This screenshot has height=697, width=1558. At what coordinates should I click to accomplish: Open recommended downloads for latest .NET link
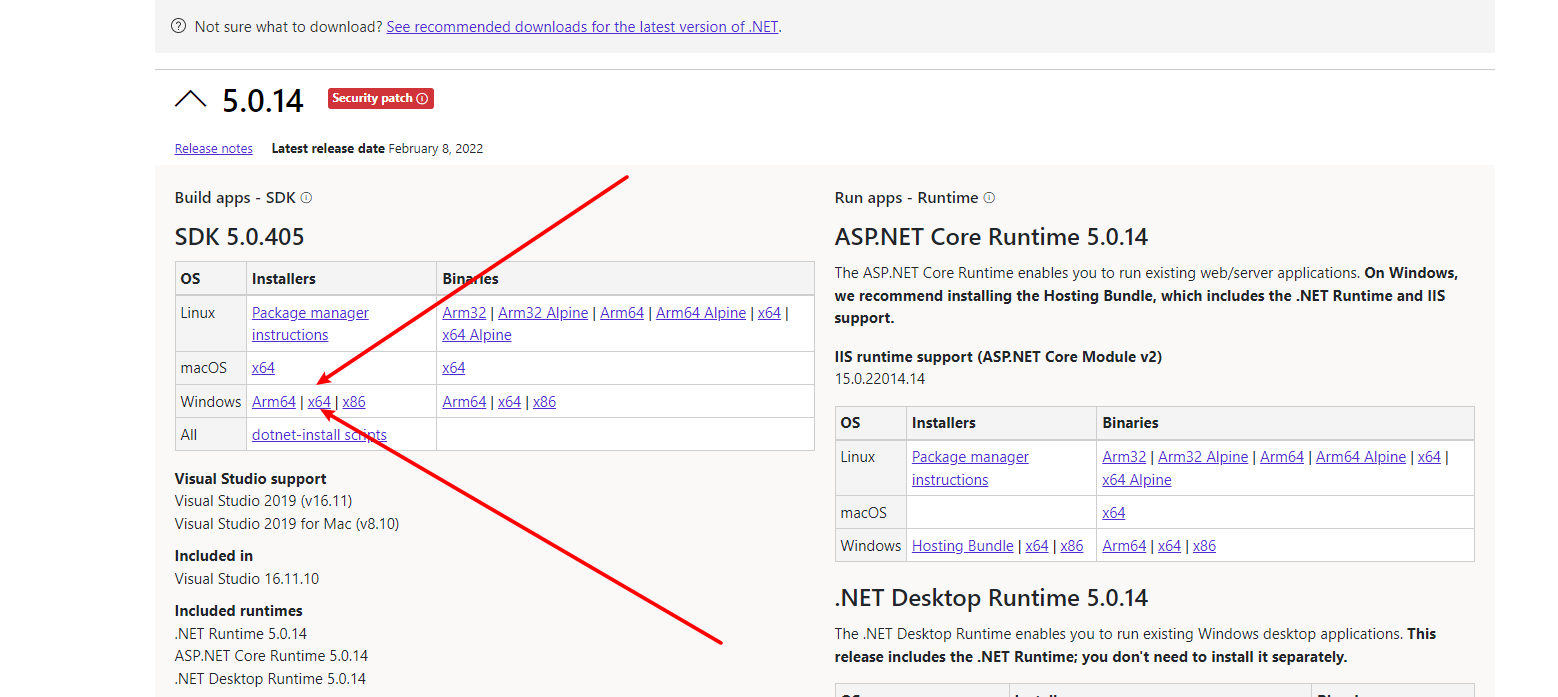(x=582, y=27)
